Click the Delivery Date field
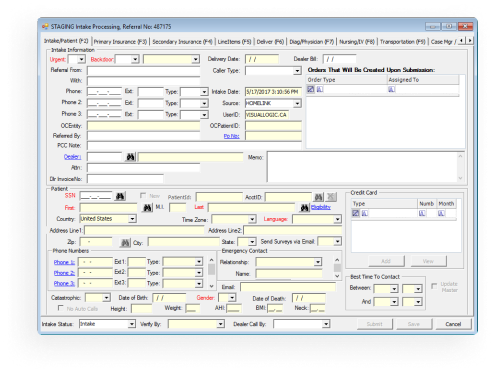Image resolution: width=495 pixels, height=372 pixels. [x=262, y=59]
